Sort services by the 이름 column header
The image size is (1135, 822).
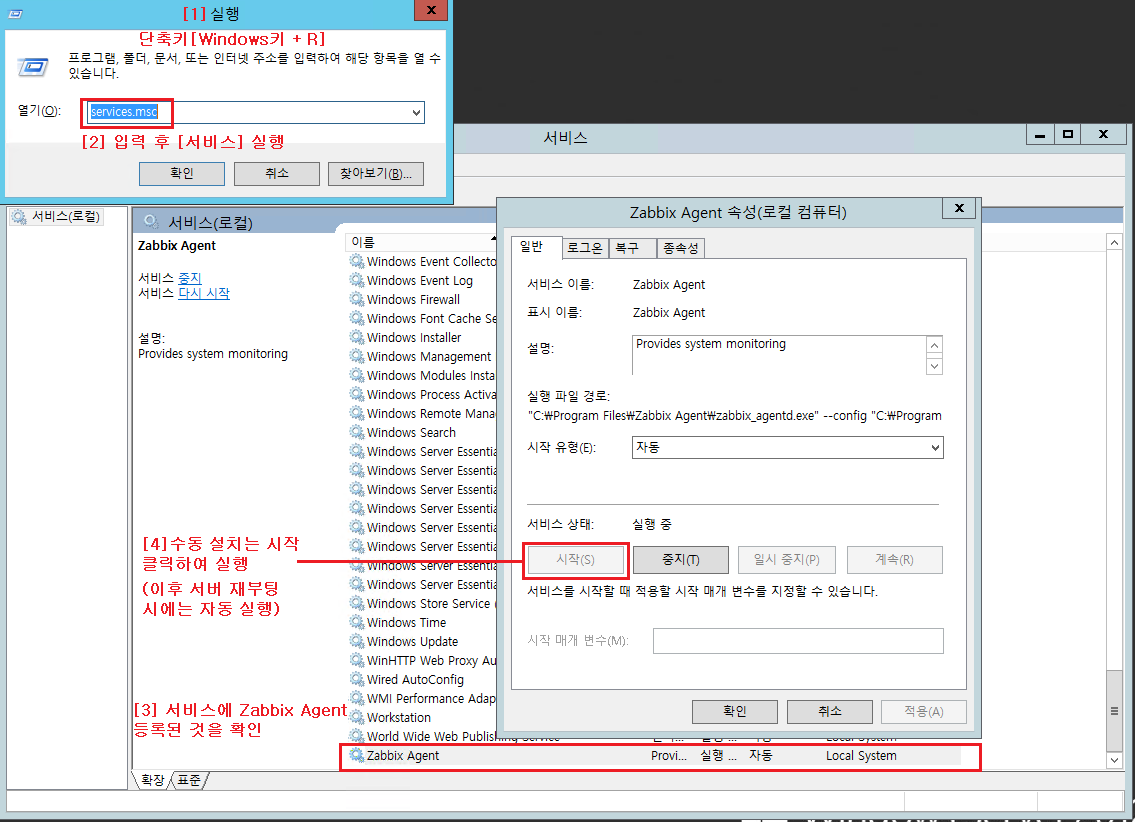click(421, 242)
